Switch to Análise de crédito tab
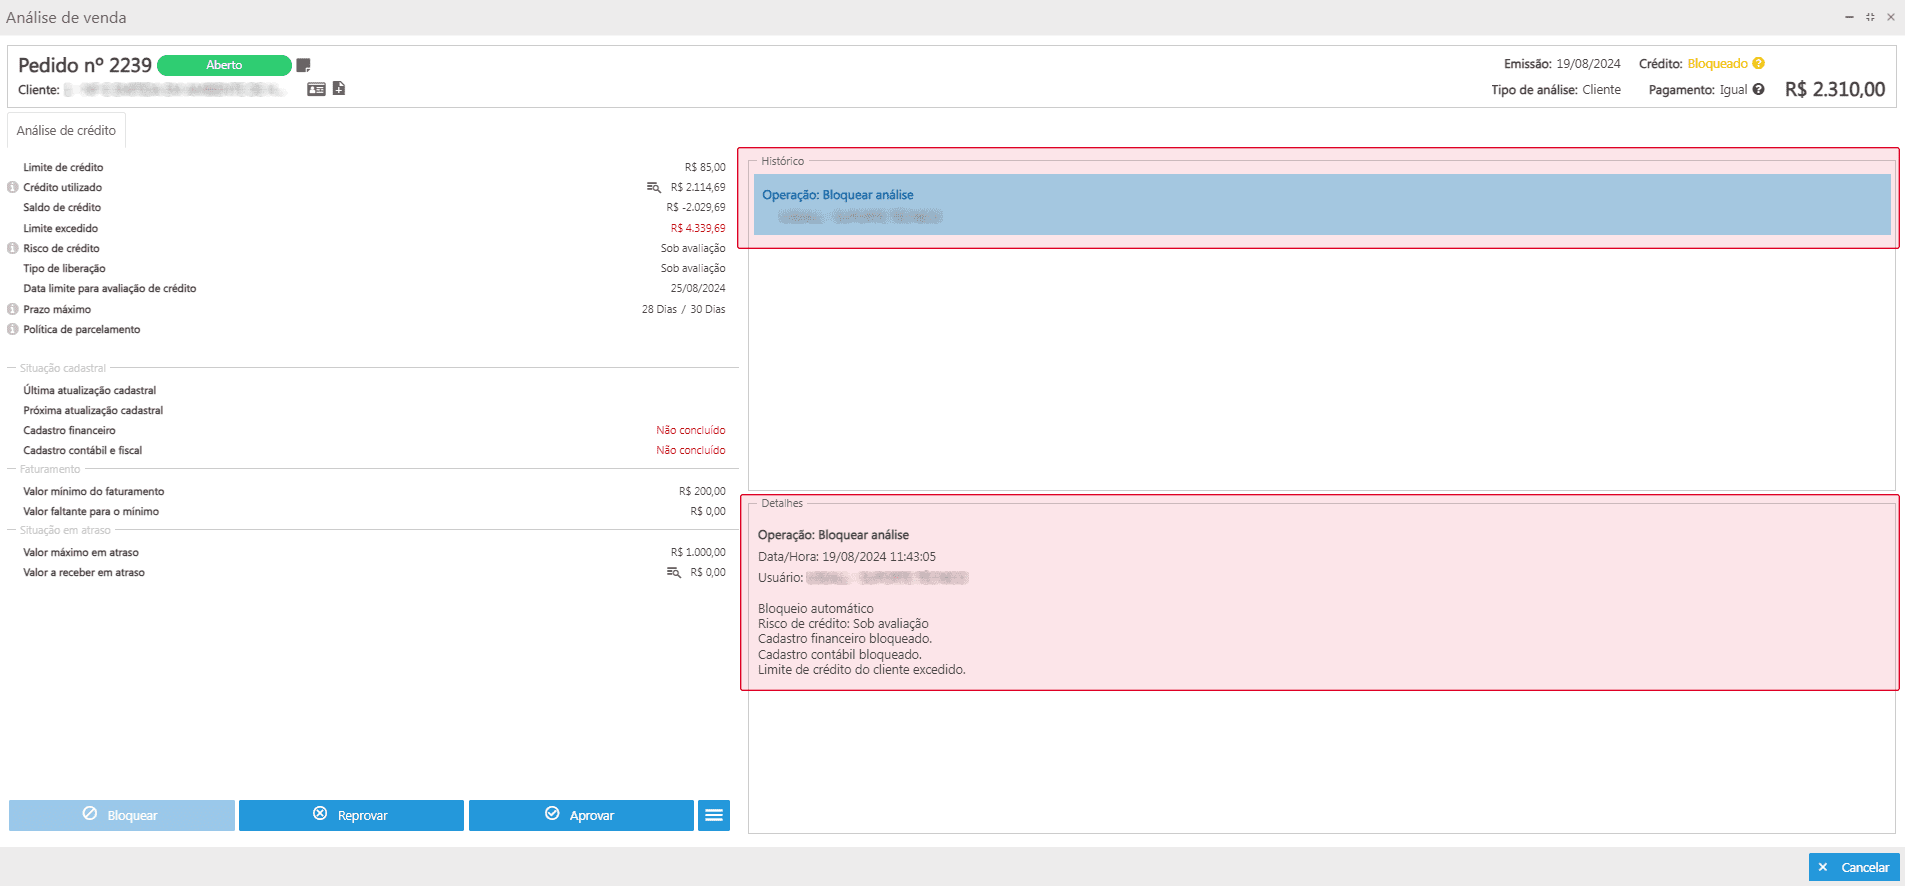1905x886 pixels. [x=66, y=131]
